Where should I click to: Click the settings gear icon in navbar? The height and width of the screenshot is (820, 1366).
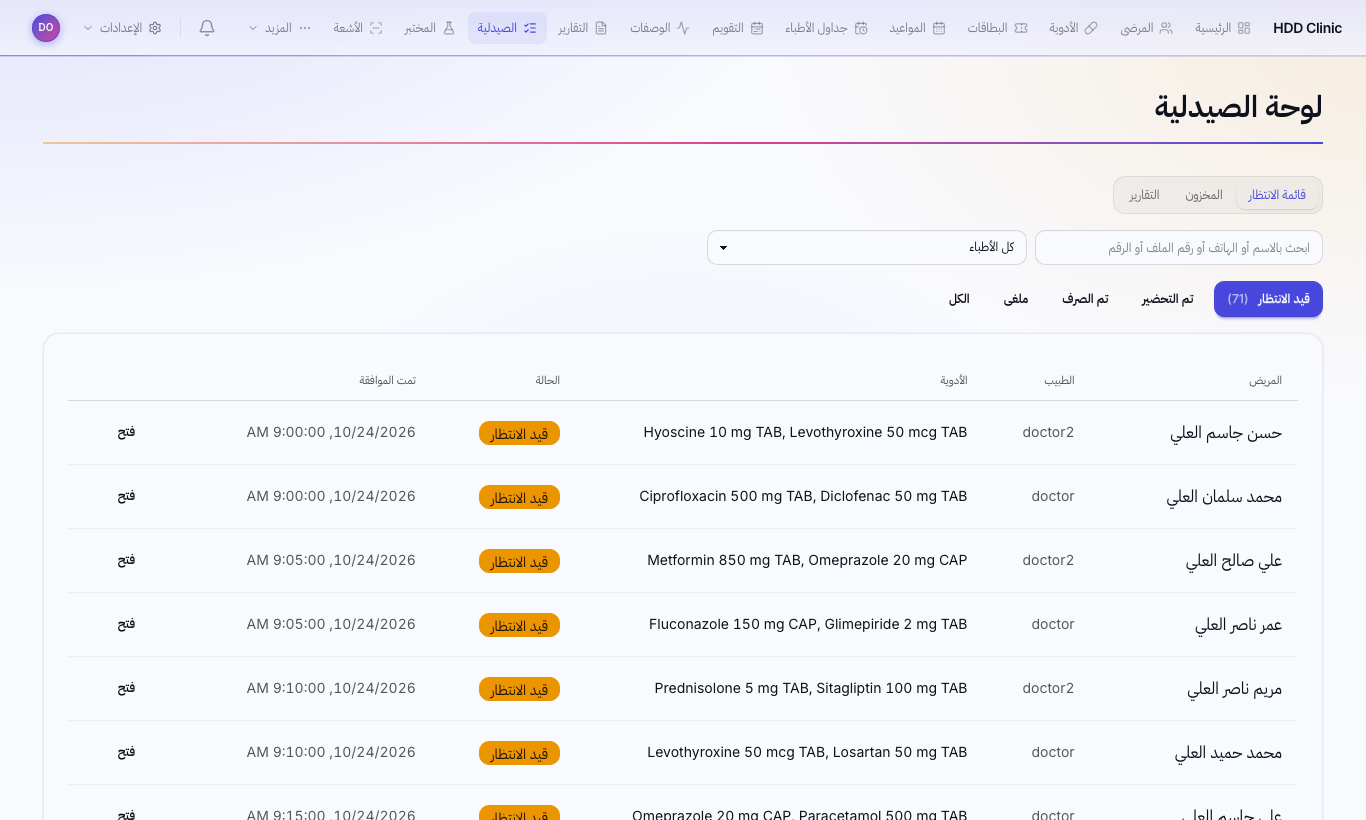(155, 28)
